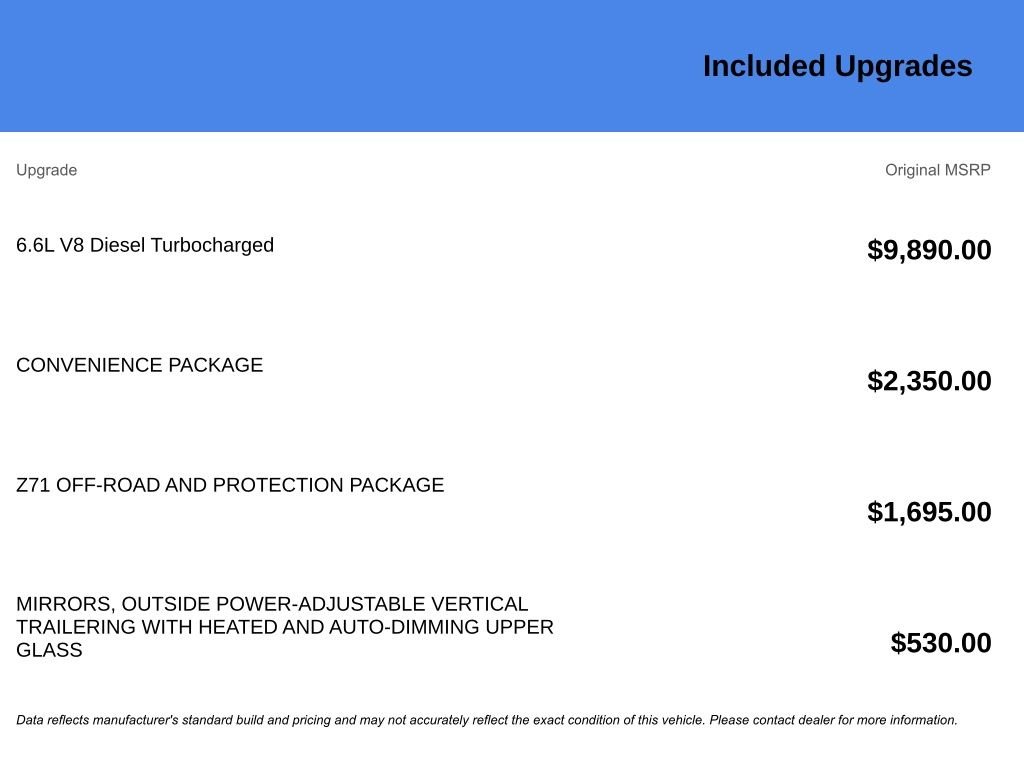Click TRAILERING WITH HEATED AND AUTO-DIMMING line
1024x768 pixels.
[x=285, y=627]
